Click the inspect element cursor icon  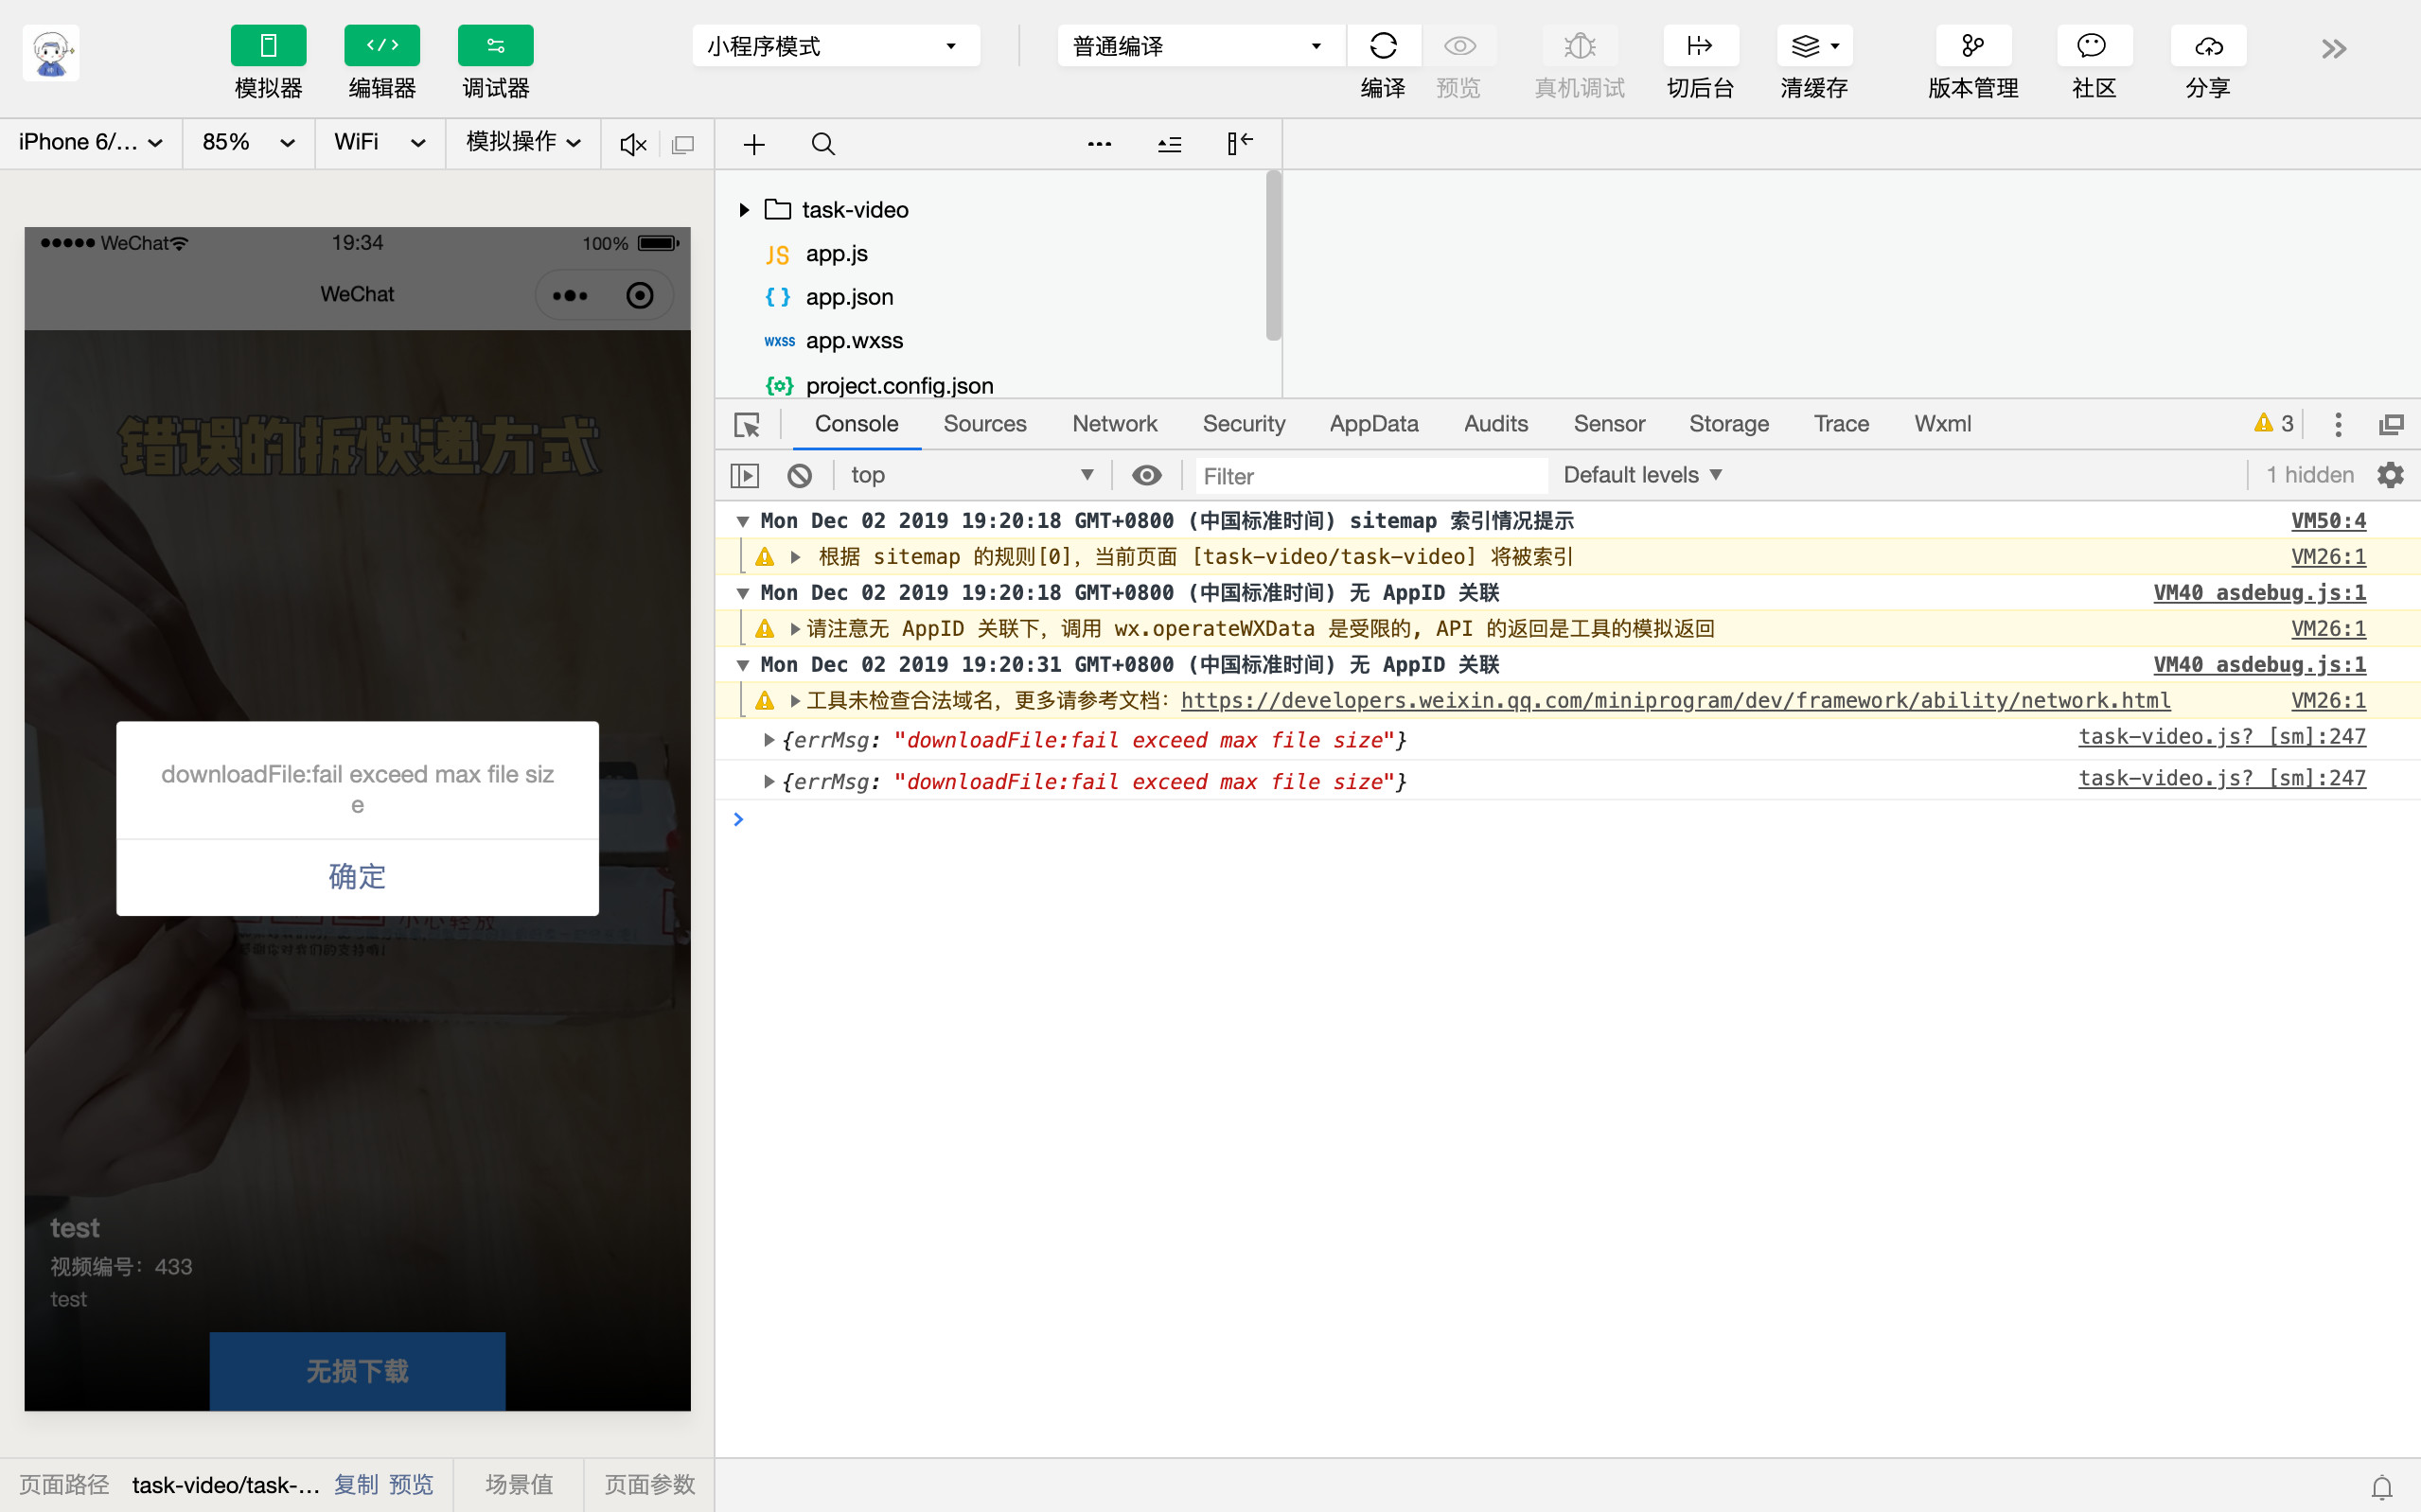point(747,425)
